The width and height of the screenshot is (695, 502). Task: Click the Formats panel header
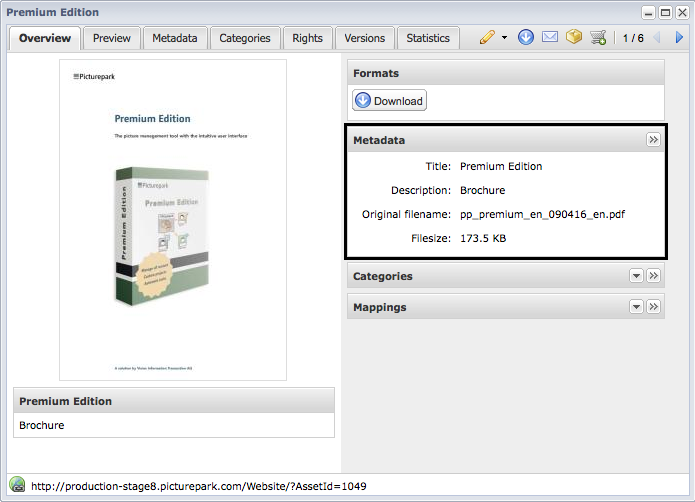506,73
